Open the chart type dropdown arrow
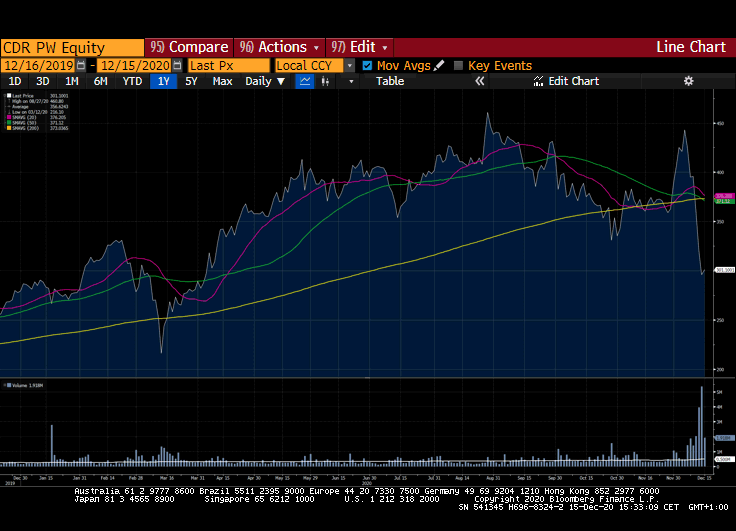This screenshot has width=736, height=531. [x=349, y=81]
